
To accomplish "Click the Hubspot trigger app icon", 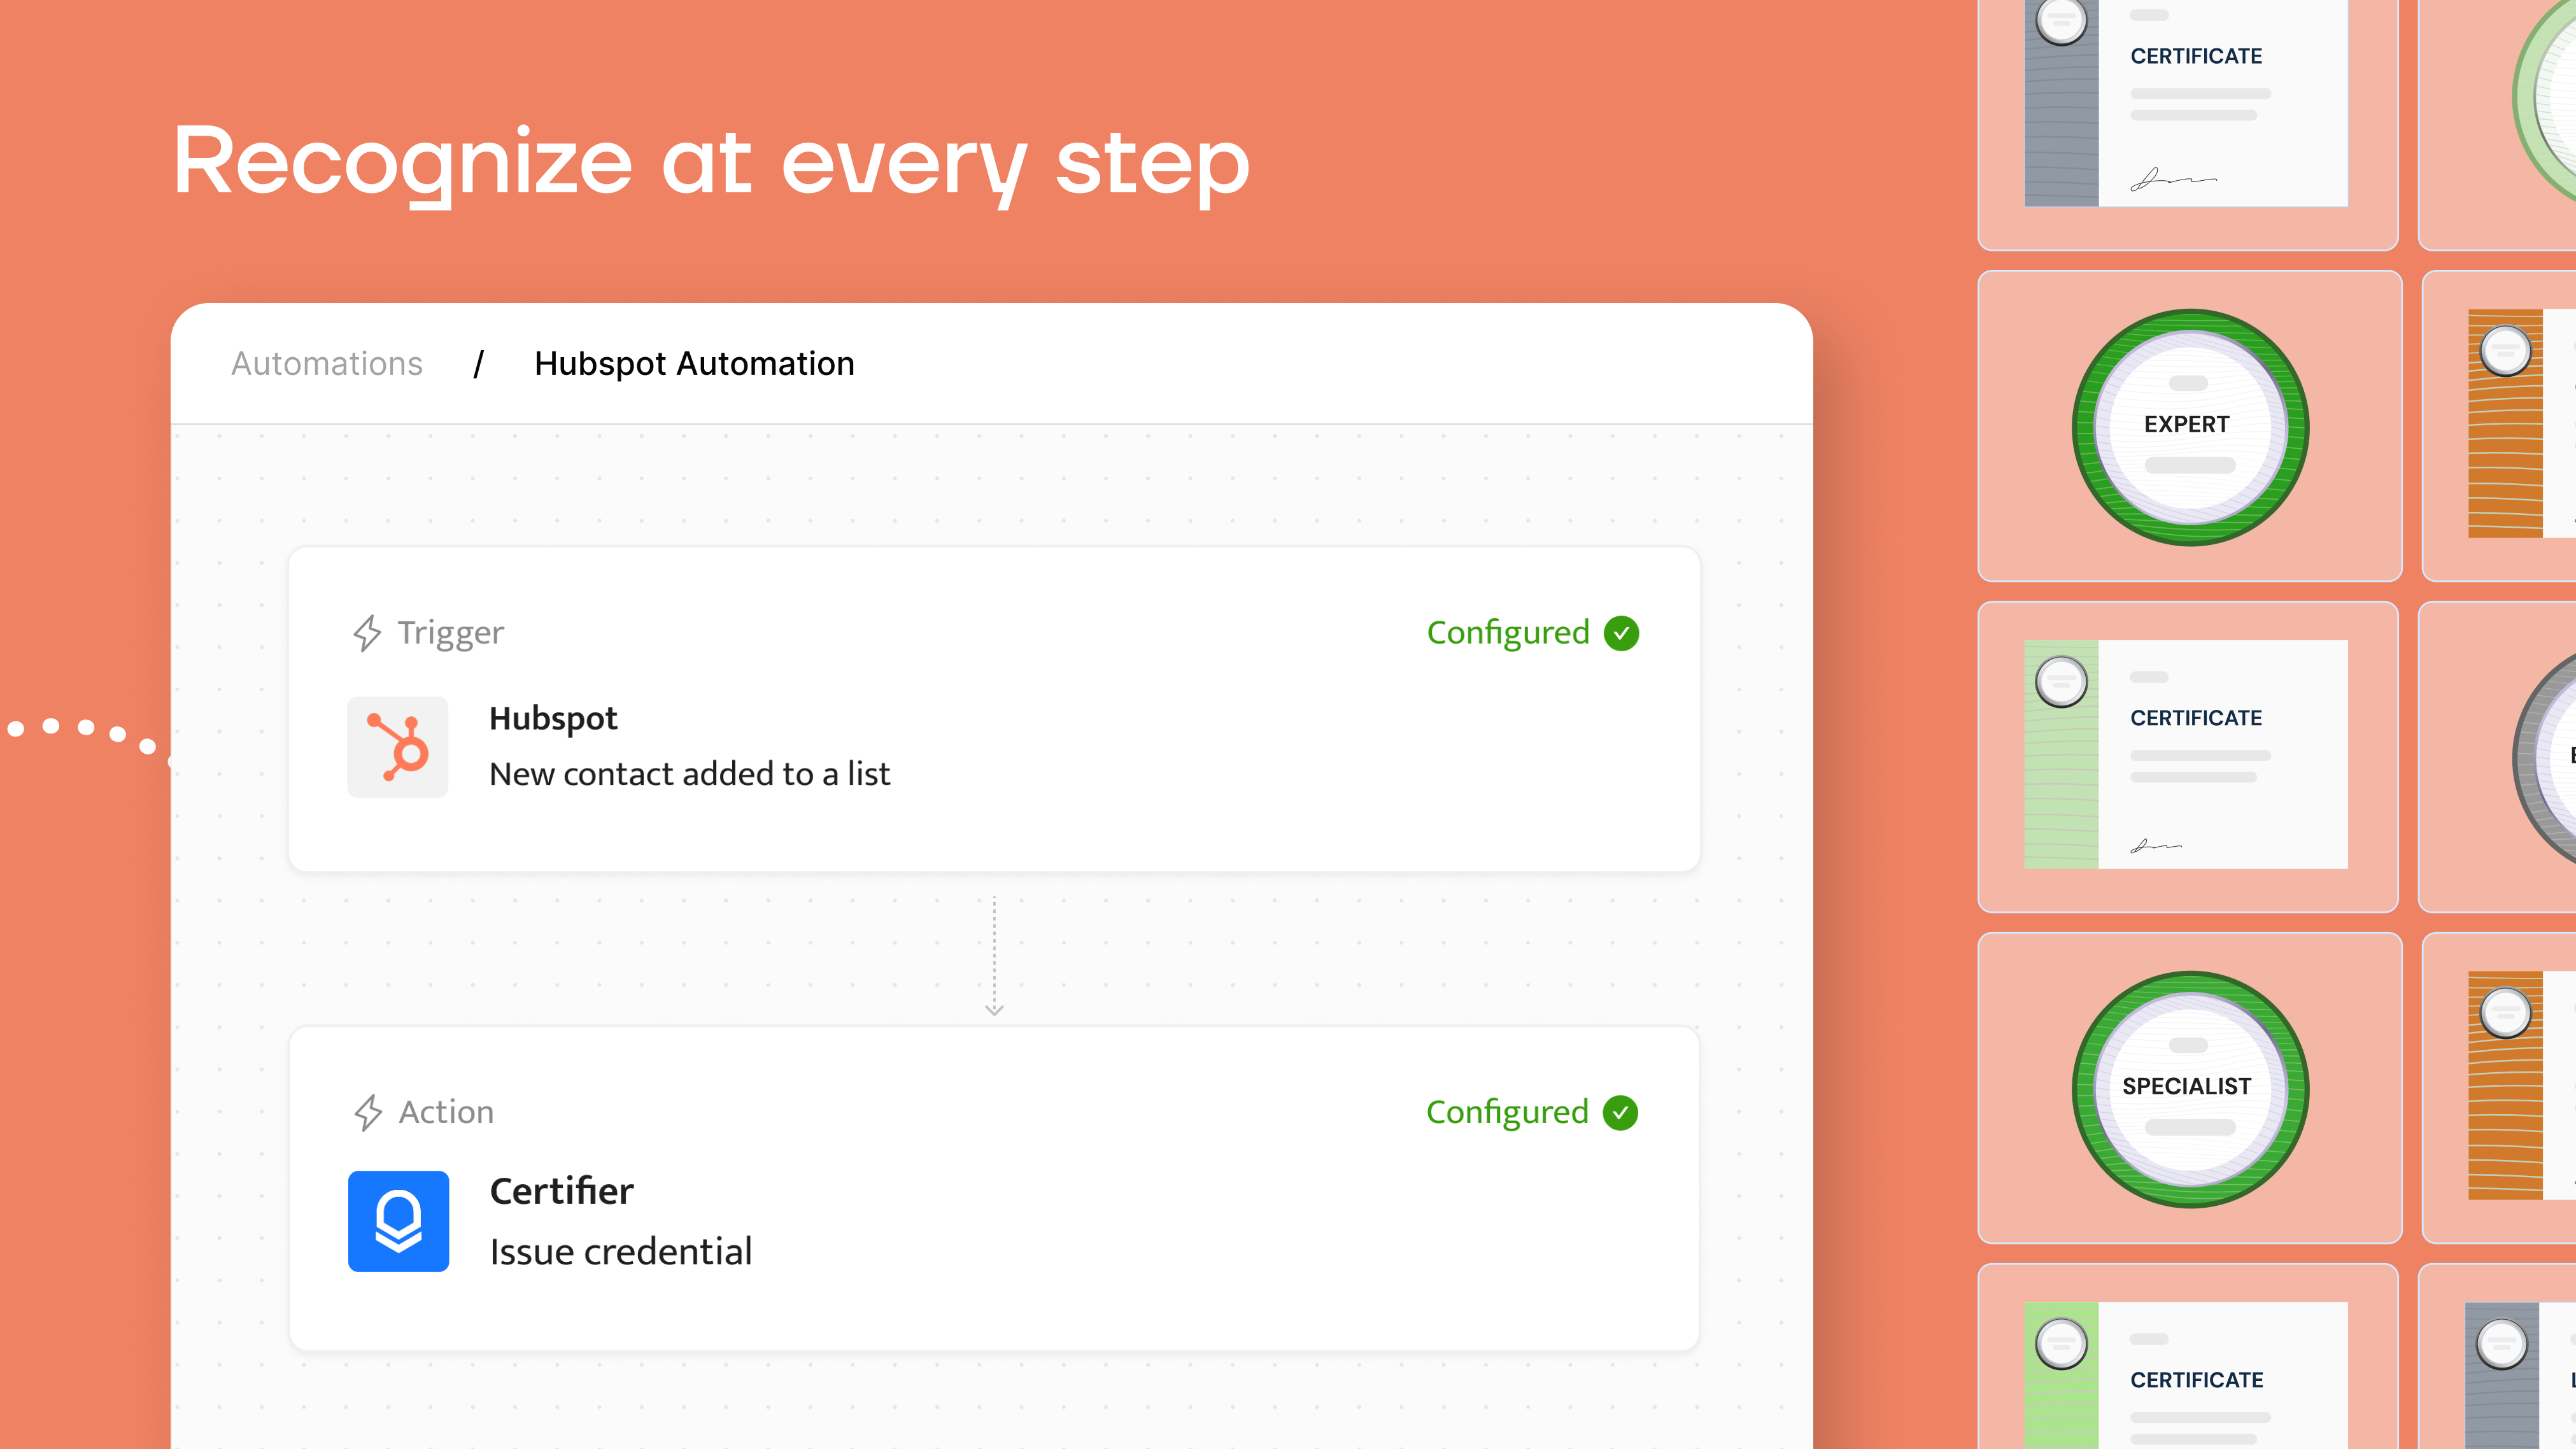I will pyautogui.click(x=398, y=746).
